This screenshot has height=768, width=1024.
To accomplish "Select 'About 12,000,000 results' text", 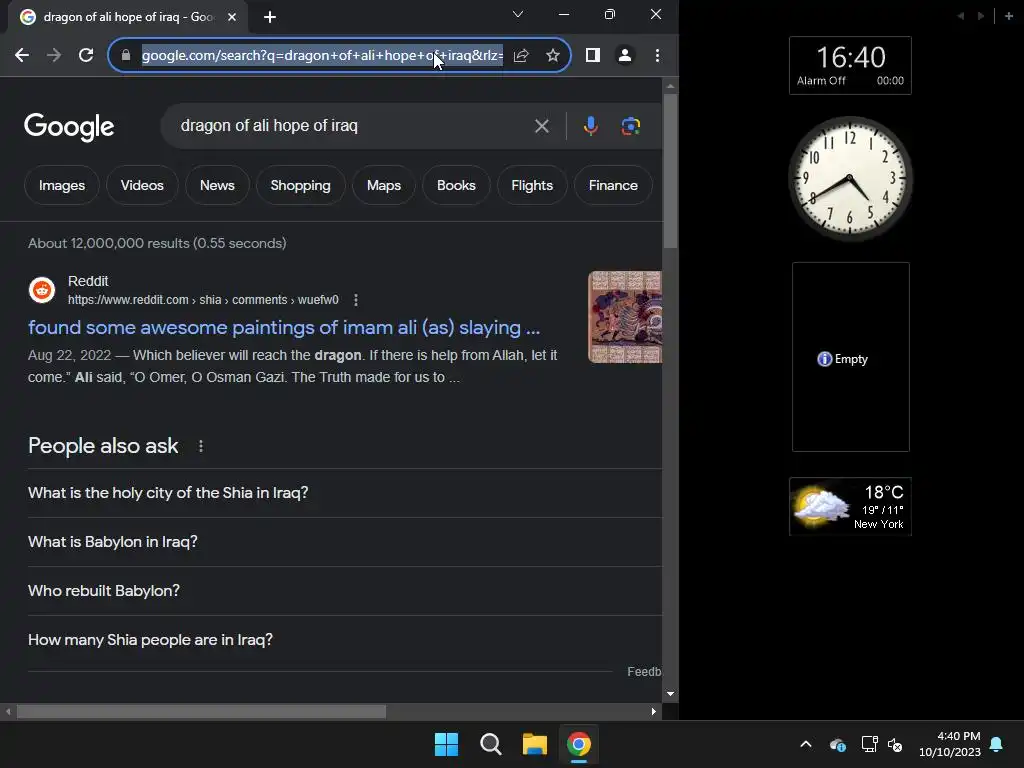I will (x=108, y=244).
